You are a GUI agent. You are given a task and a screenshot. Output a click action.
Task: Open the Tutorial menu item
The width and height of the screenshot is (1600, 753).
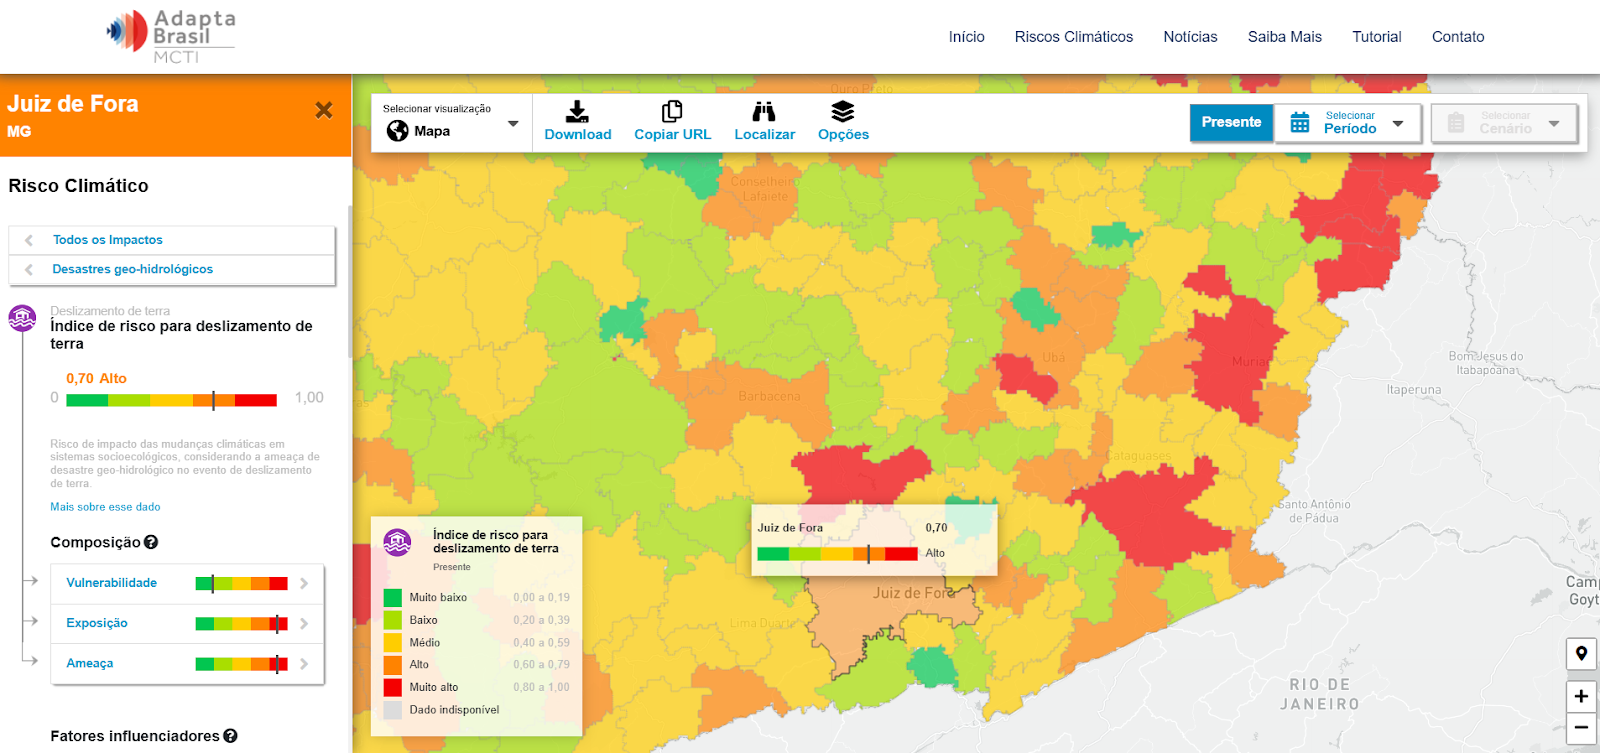(x=1376, y=37)
